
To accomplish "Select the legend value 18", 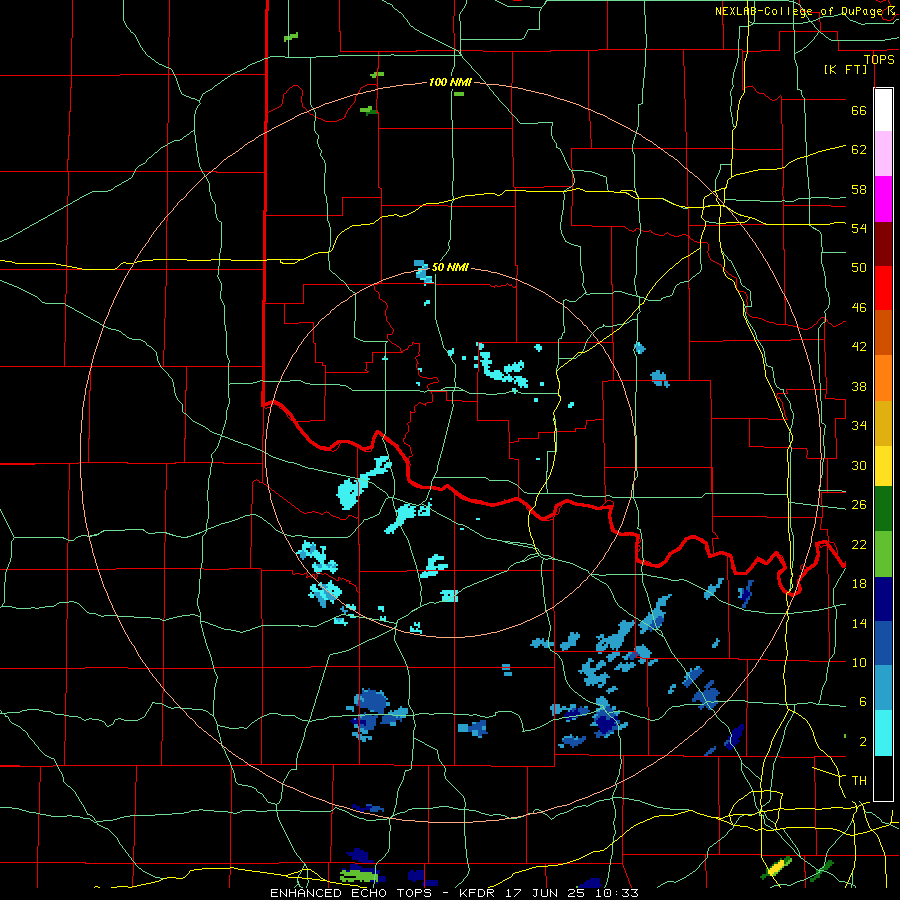I will pyautogui.click(x=859, y=584).
